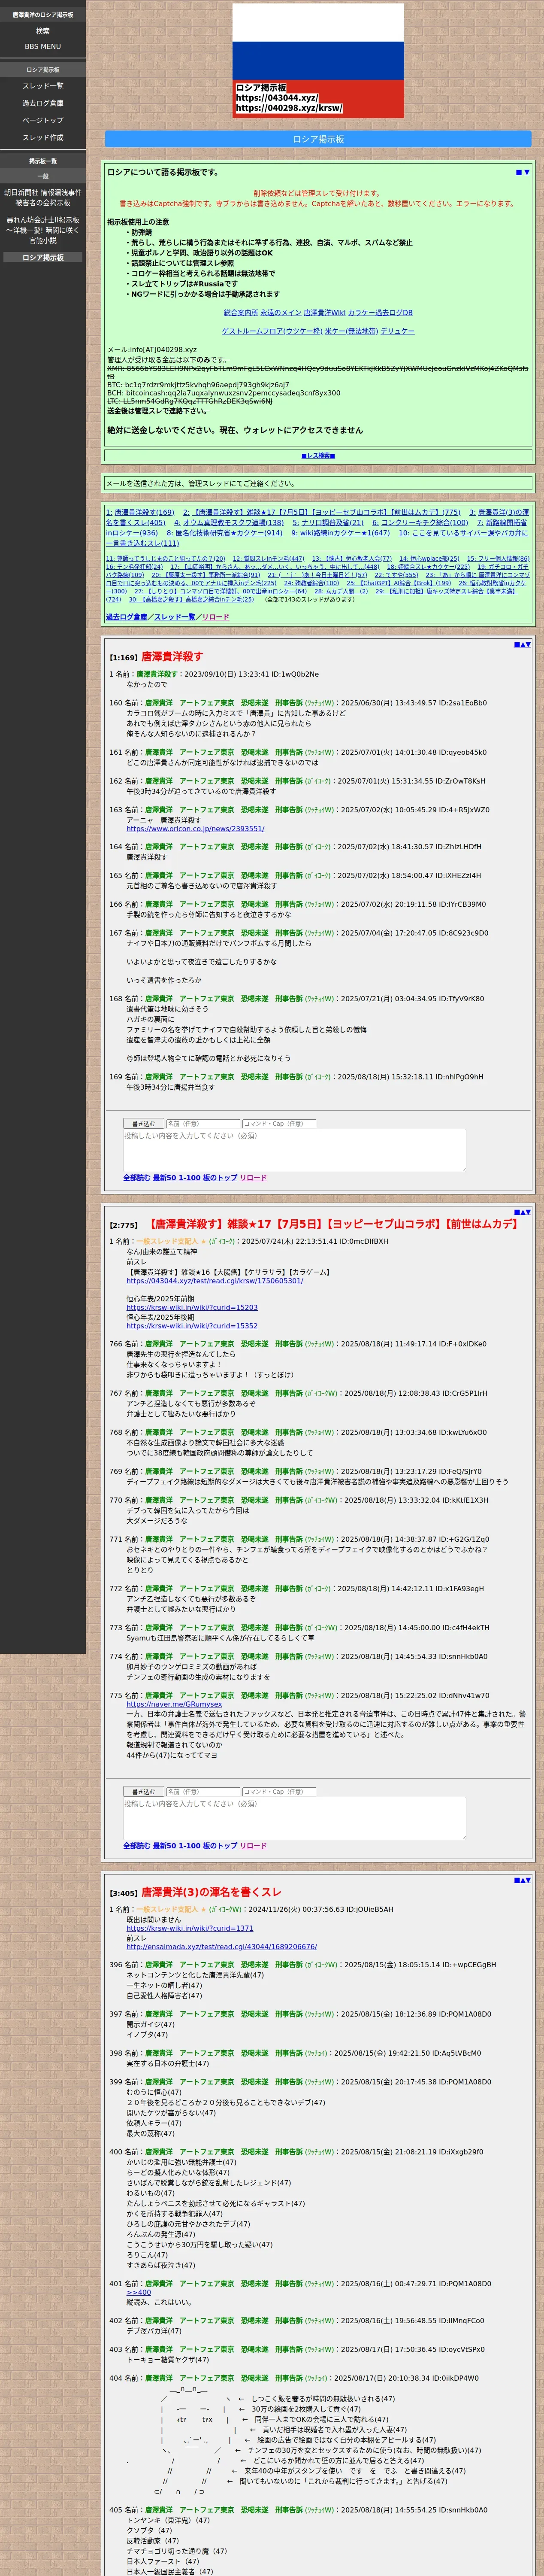Click 全部読む under thread 2

136,1846
